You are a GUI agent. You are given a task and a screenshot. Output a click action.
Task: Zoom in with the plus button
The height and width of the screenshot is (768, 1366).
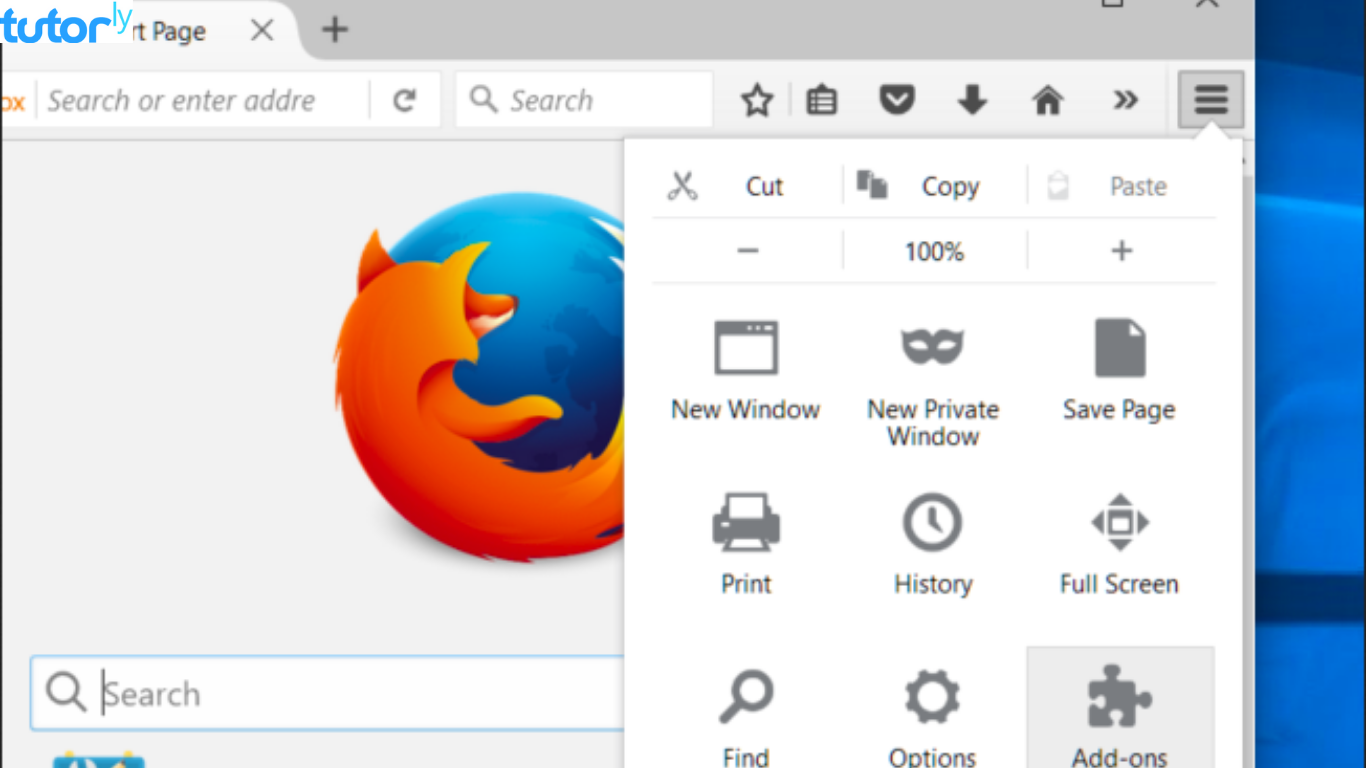(1122, 250)
